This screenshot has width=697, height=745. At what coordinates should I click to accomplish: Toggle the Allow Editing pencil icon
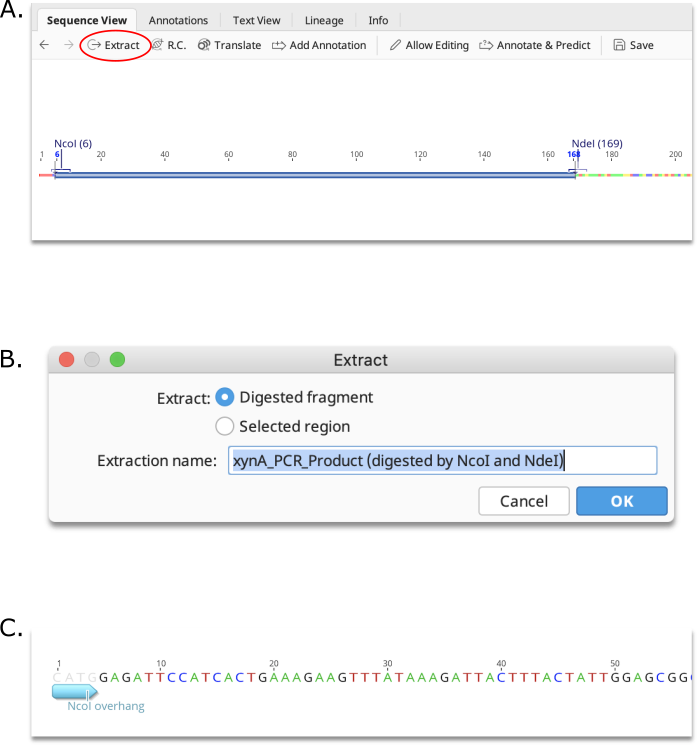coord(395,45)
